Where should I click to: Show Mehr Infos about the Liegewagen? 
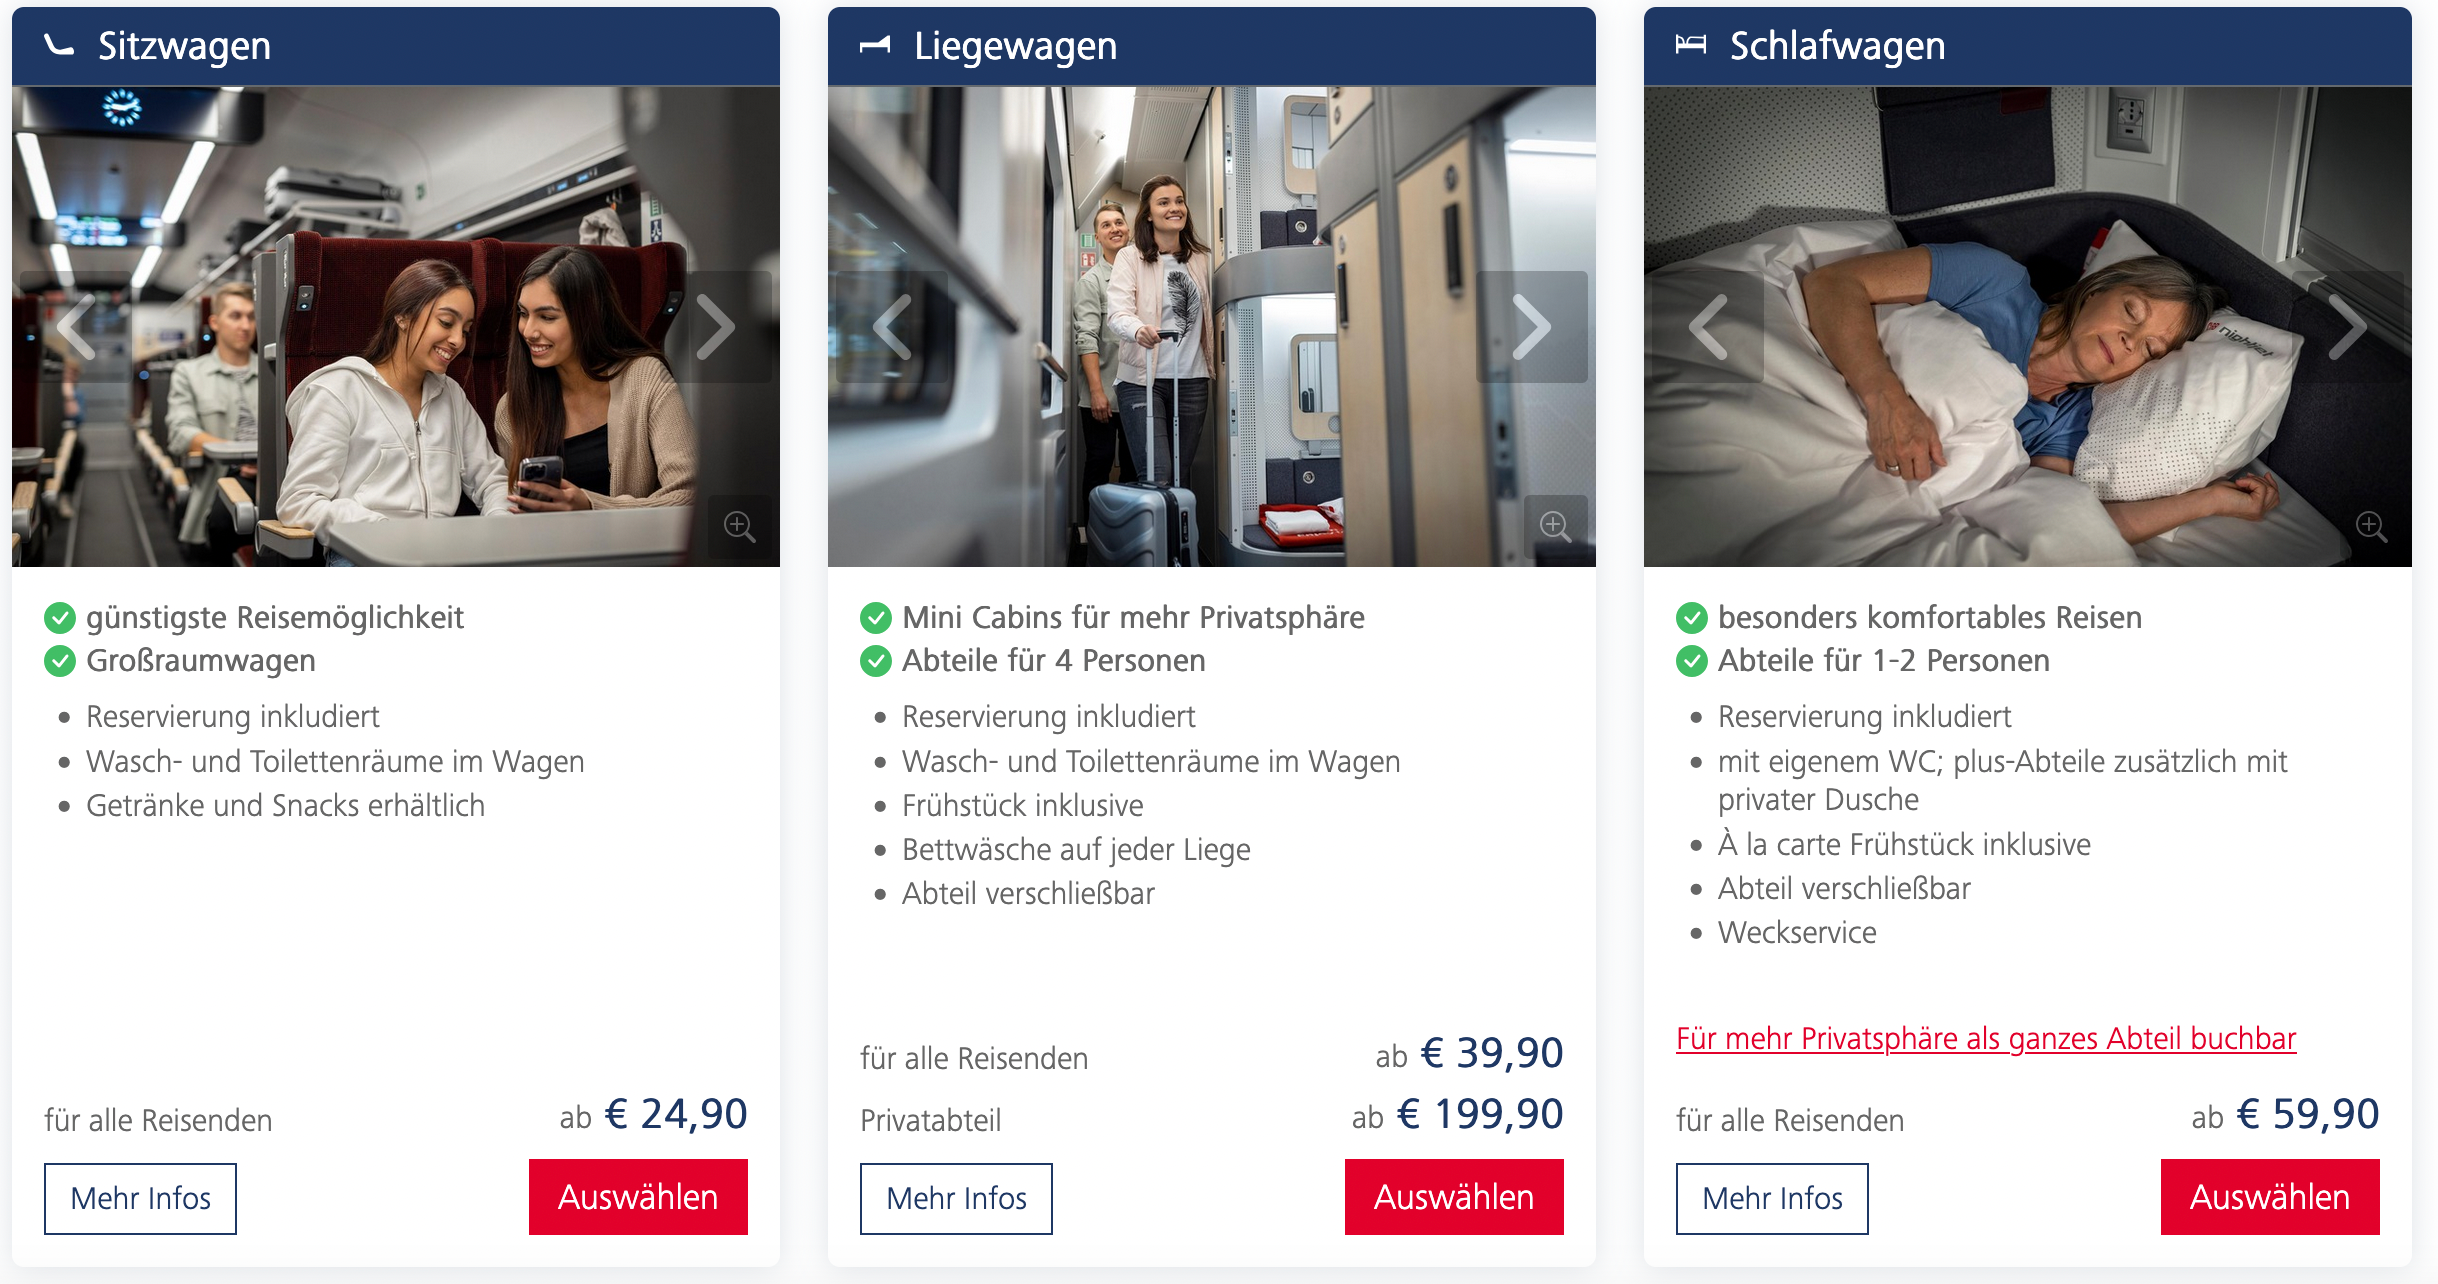(956, 1198)
